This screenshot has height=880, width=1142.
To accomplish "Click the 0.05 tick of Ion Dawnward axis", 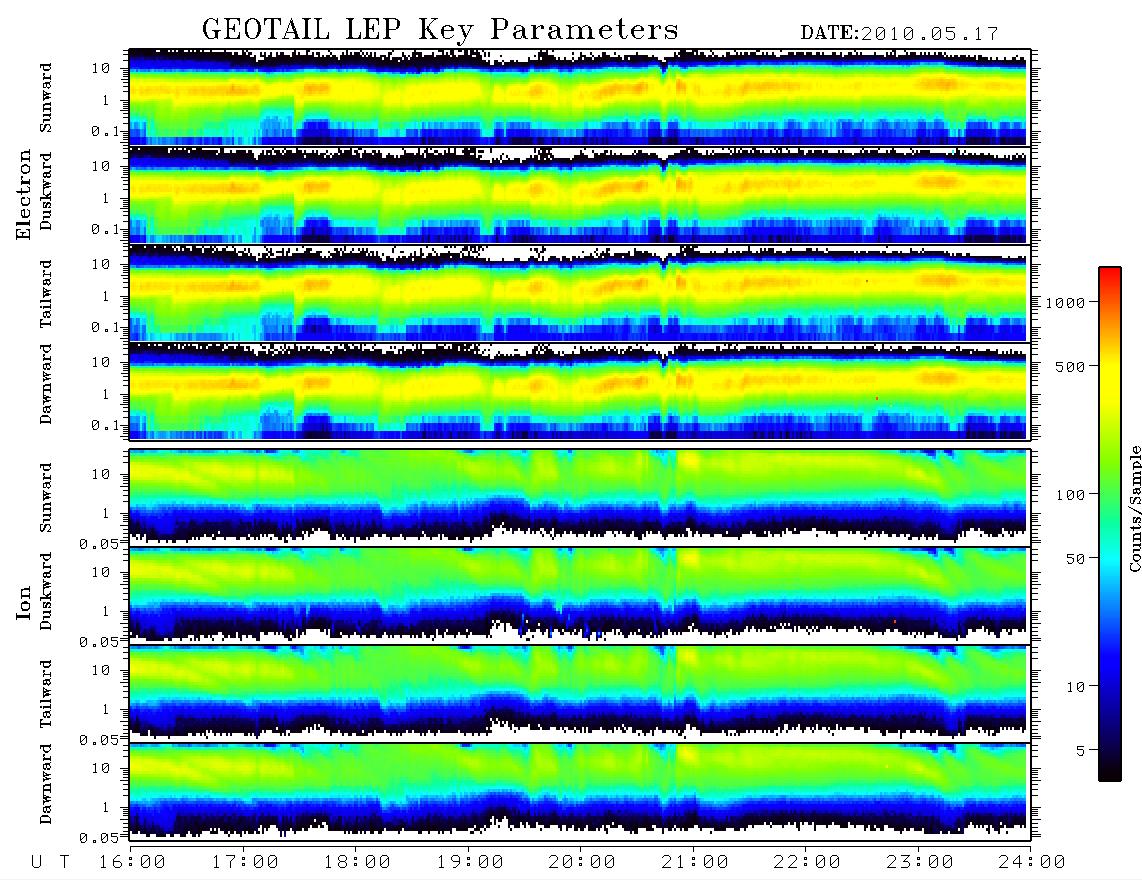I will pos(99,838).
